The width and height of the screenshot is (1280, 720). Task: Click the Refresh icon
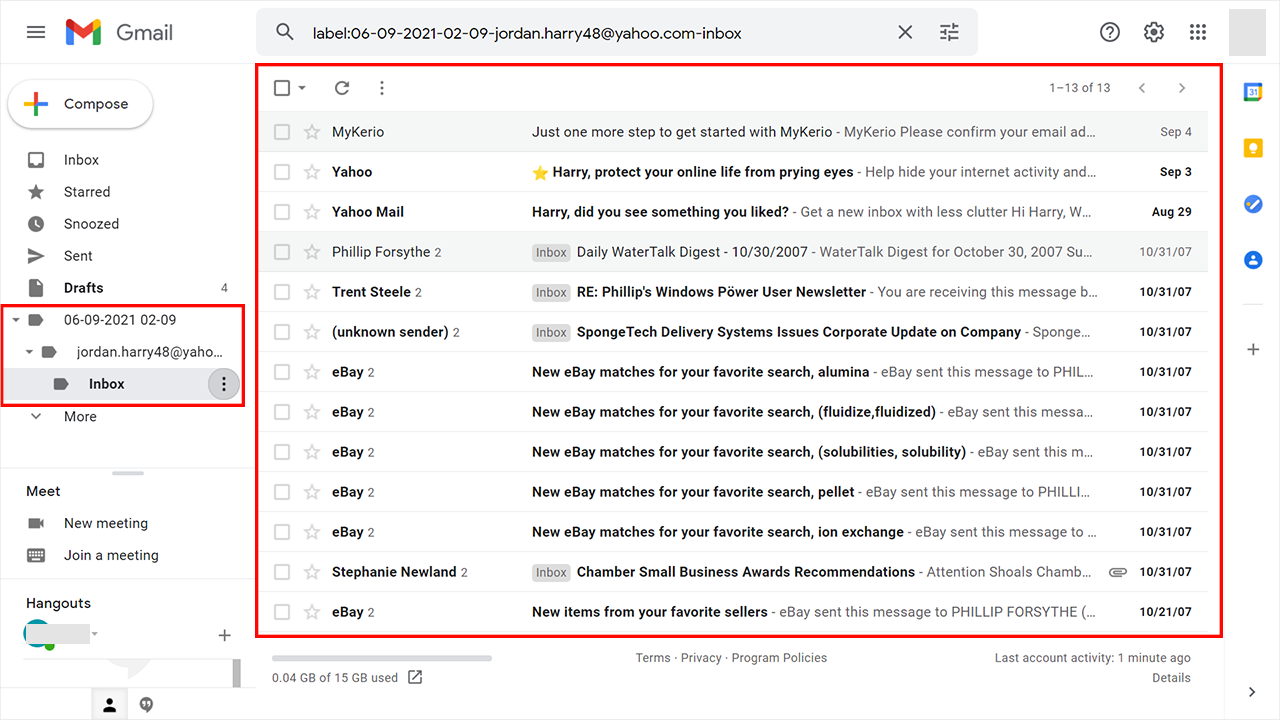[x=342, y=88]
